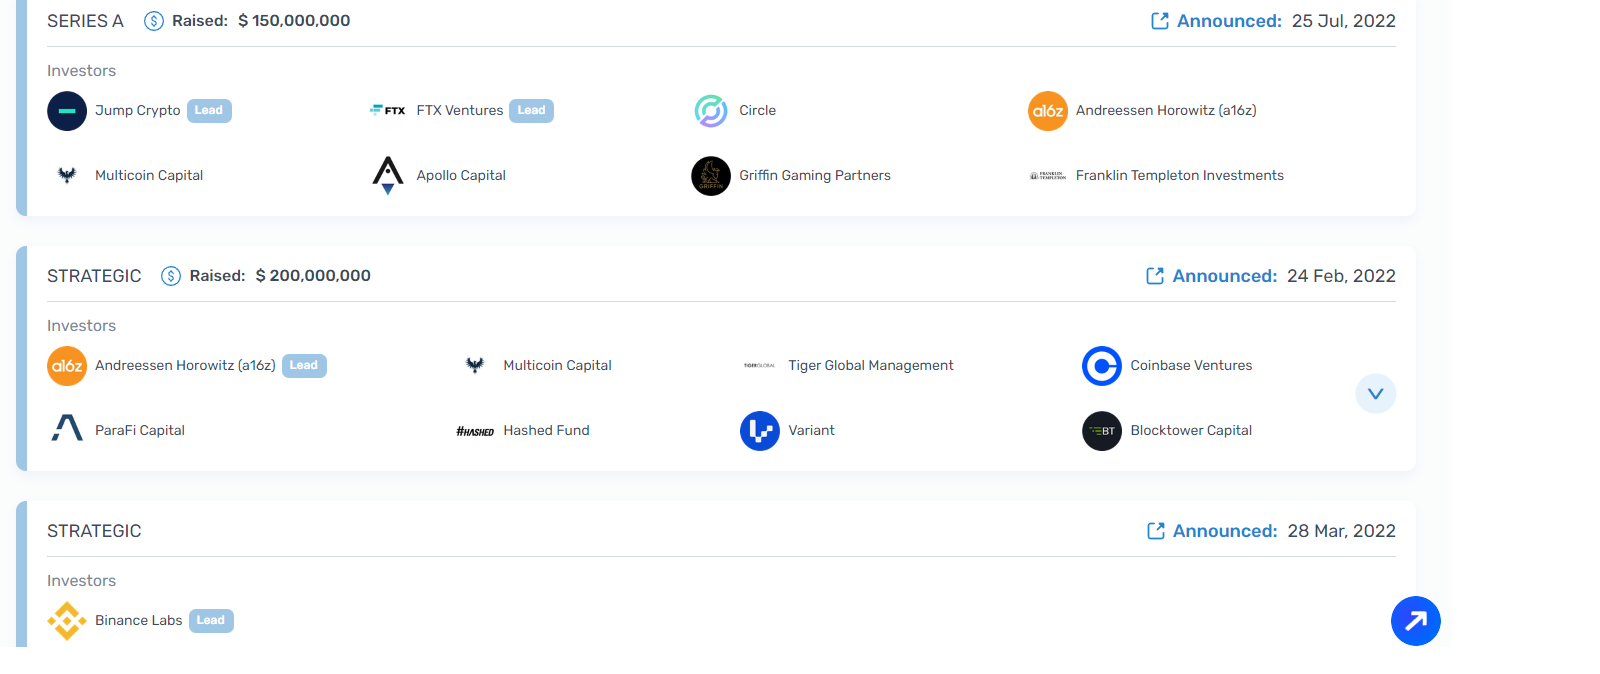Click the Coinbase Ventures logo
Screen dimensions: 1600x674
click(1102, 366)
